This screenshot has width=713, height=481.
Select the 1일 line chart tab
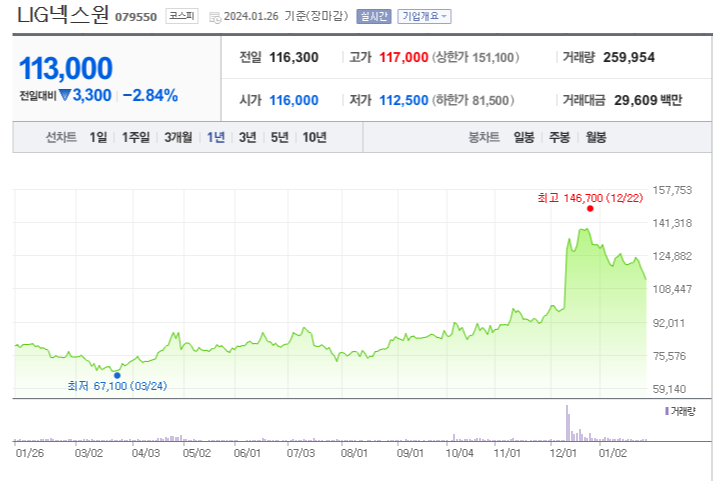98,137
